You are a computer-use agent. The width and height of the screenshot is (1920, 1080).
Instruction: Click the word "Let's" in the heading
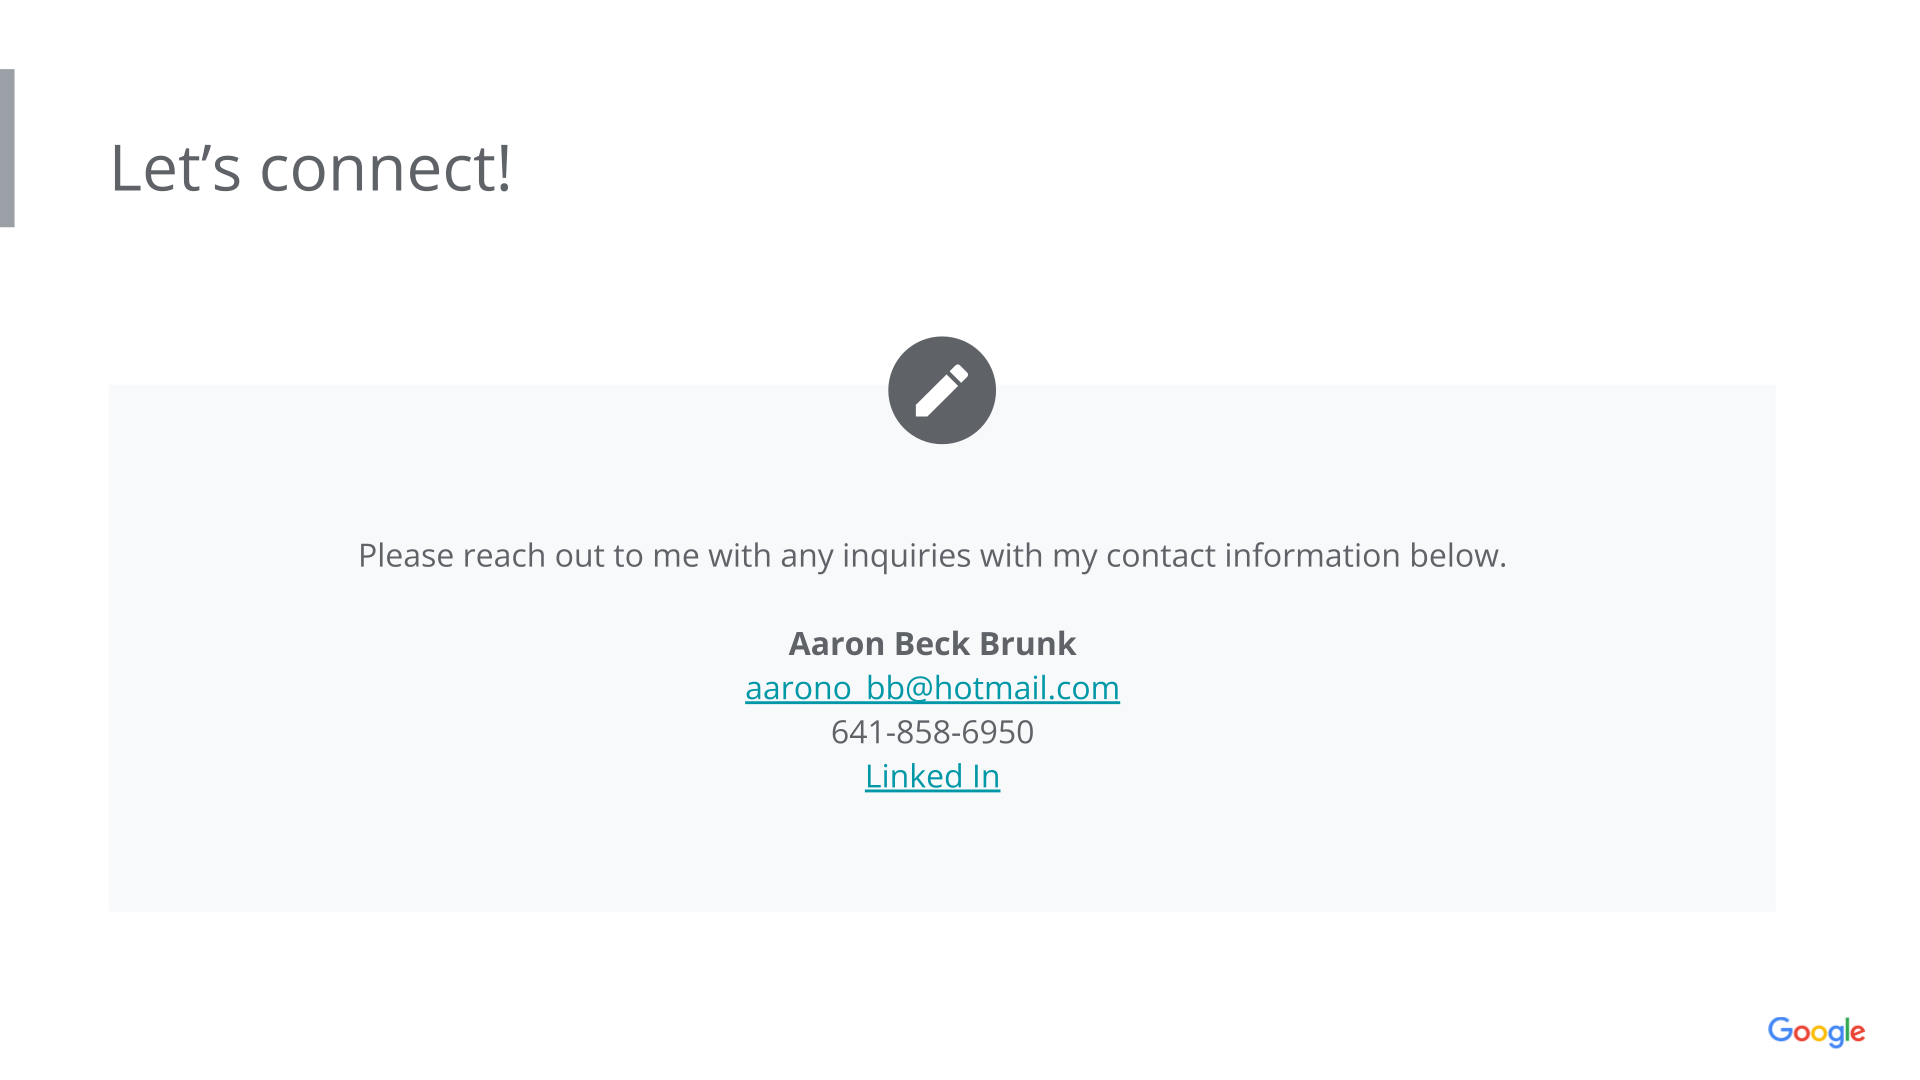pyautogui.click(x=175, y=168)
